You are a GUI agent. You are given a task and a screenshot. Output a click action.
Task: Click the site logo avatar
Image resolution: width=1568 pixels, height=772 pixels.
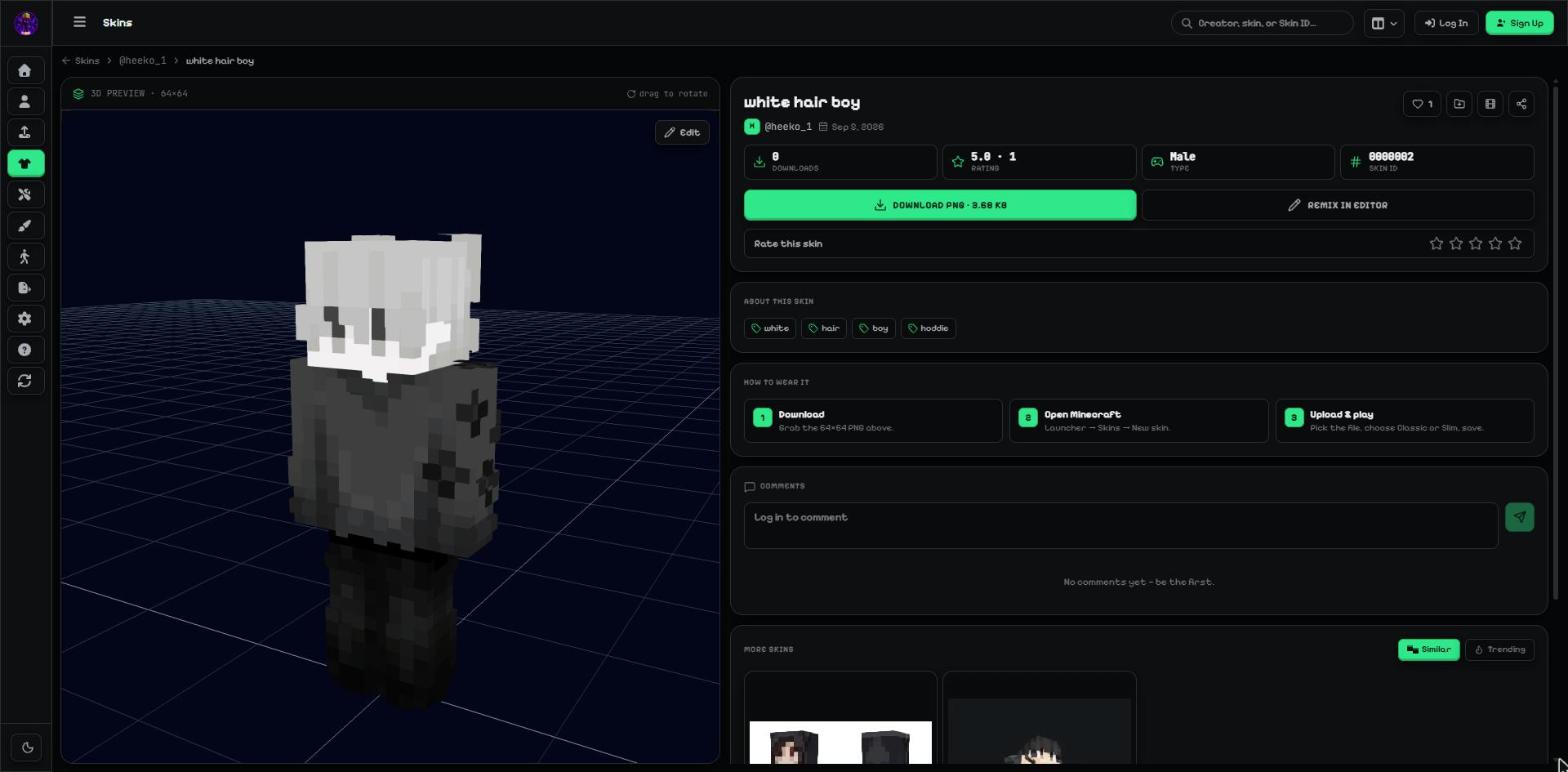coord(26,23)
